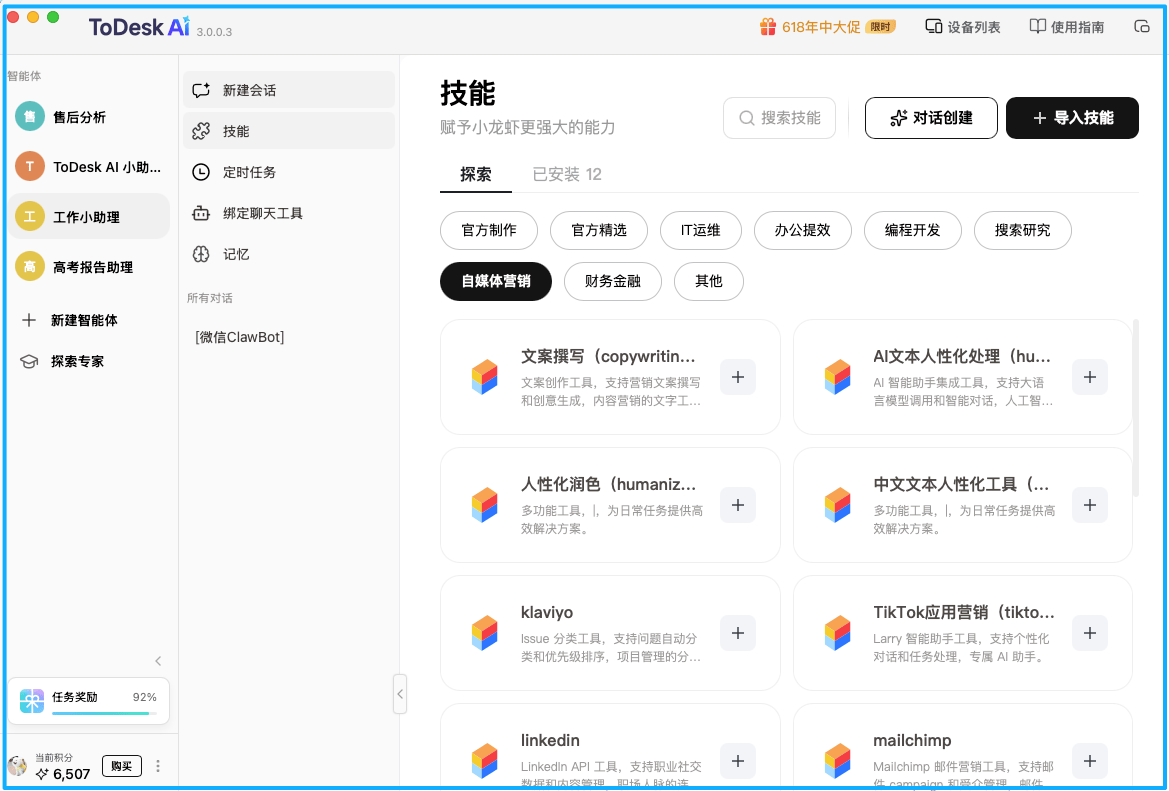Filter by 官方制作 category
Screen dimensions: 1169x791
(488, 230)
